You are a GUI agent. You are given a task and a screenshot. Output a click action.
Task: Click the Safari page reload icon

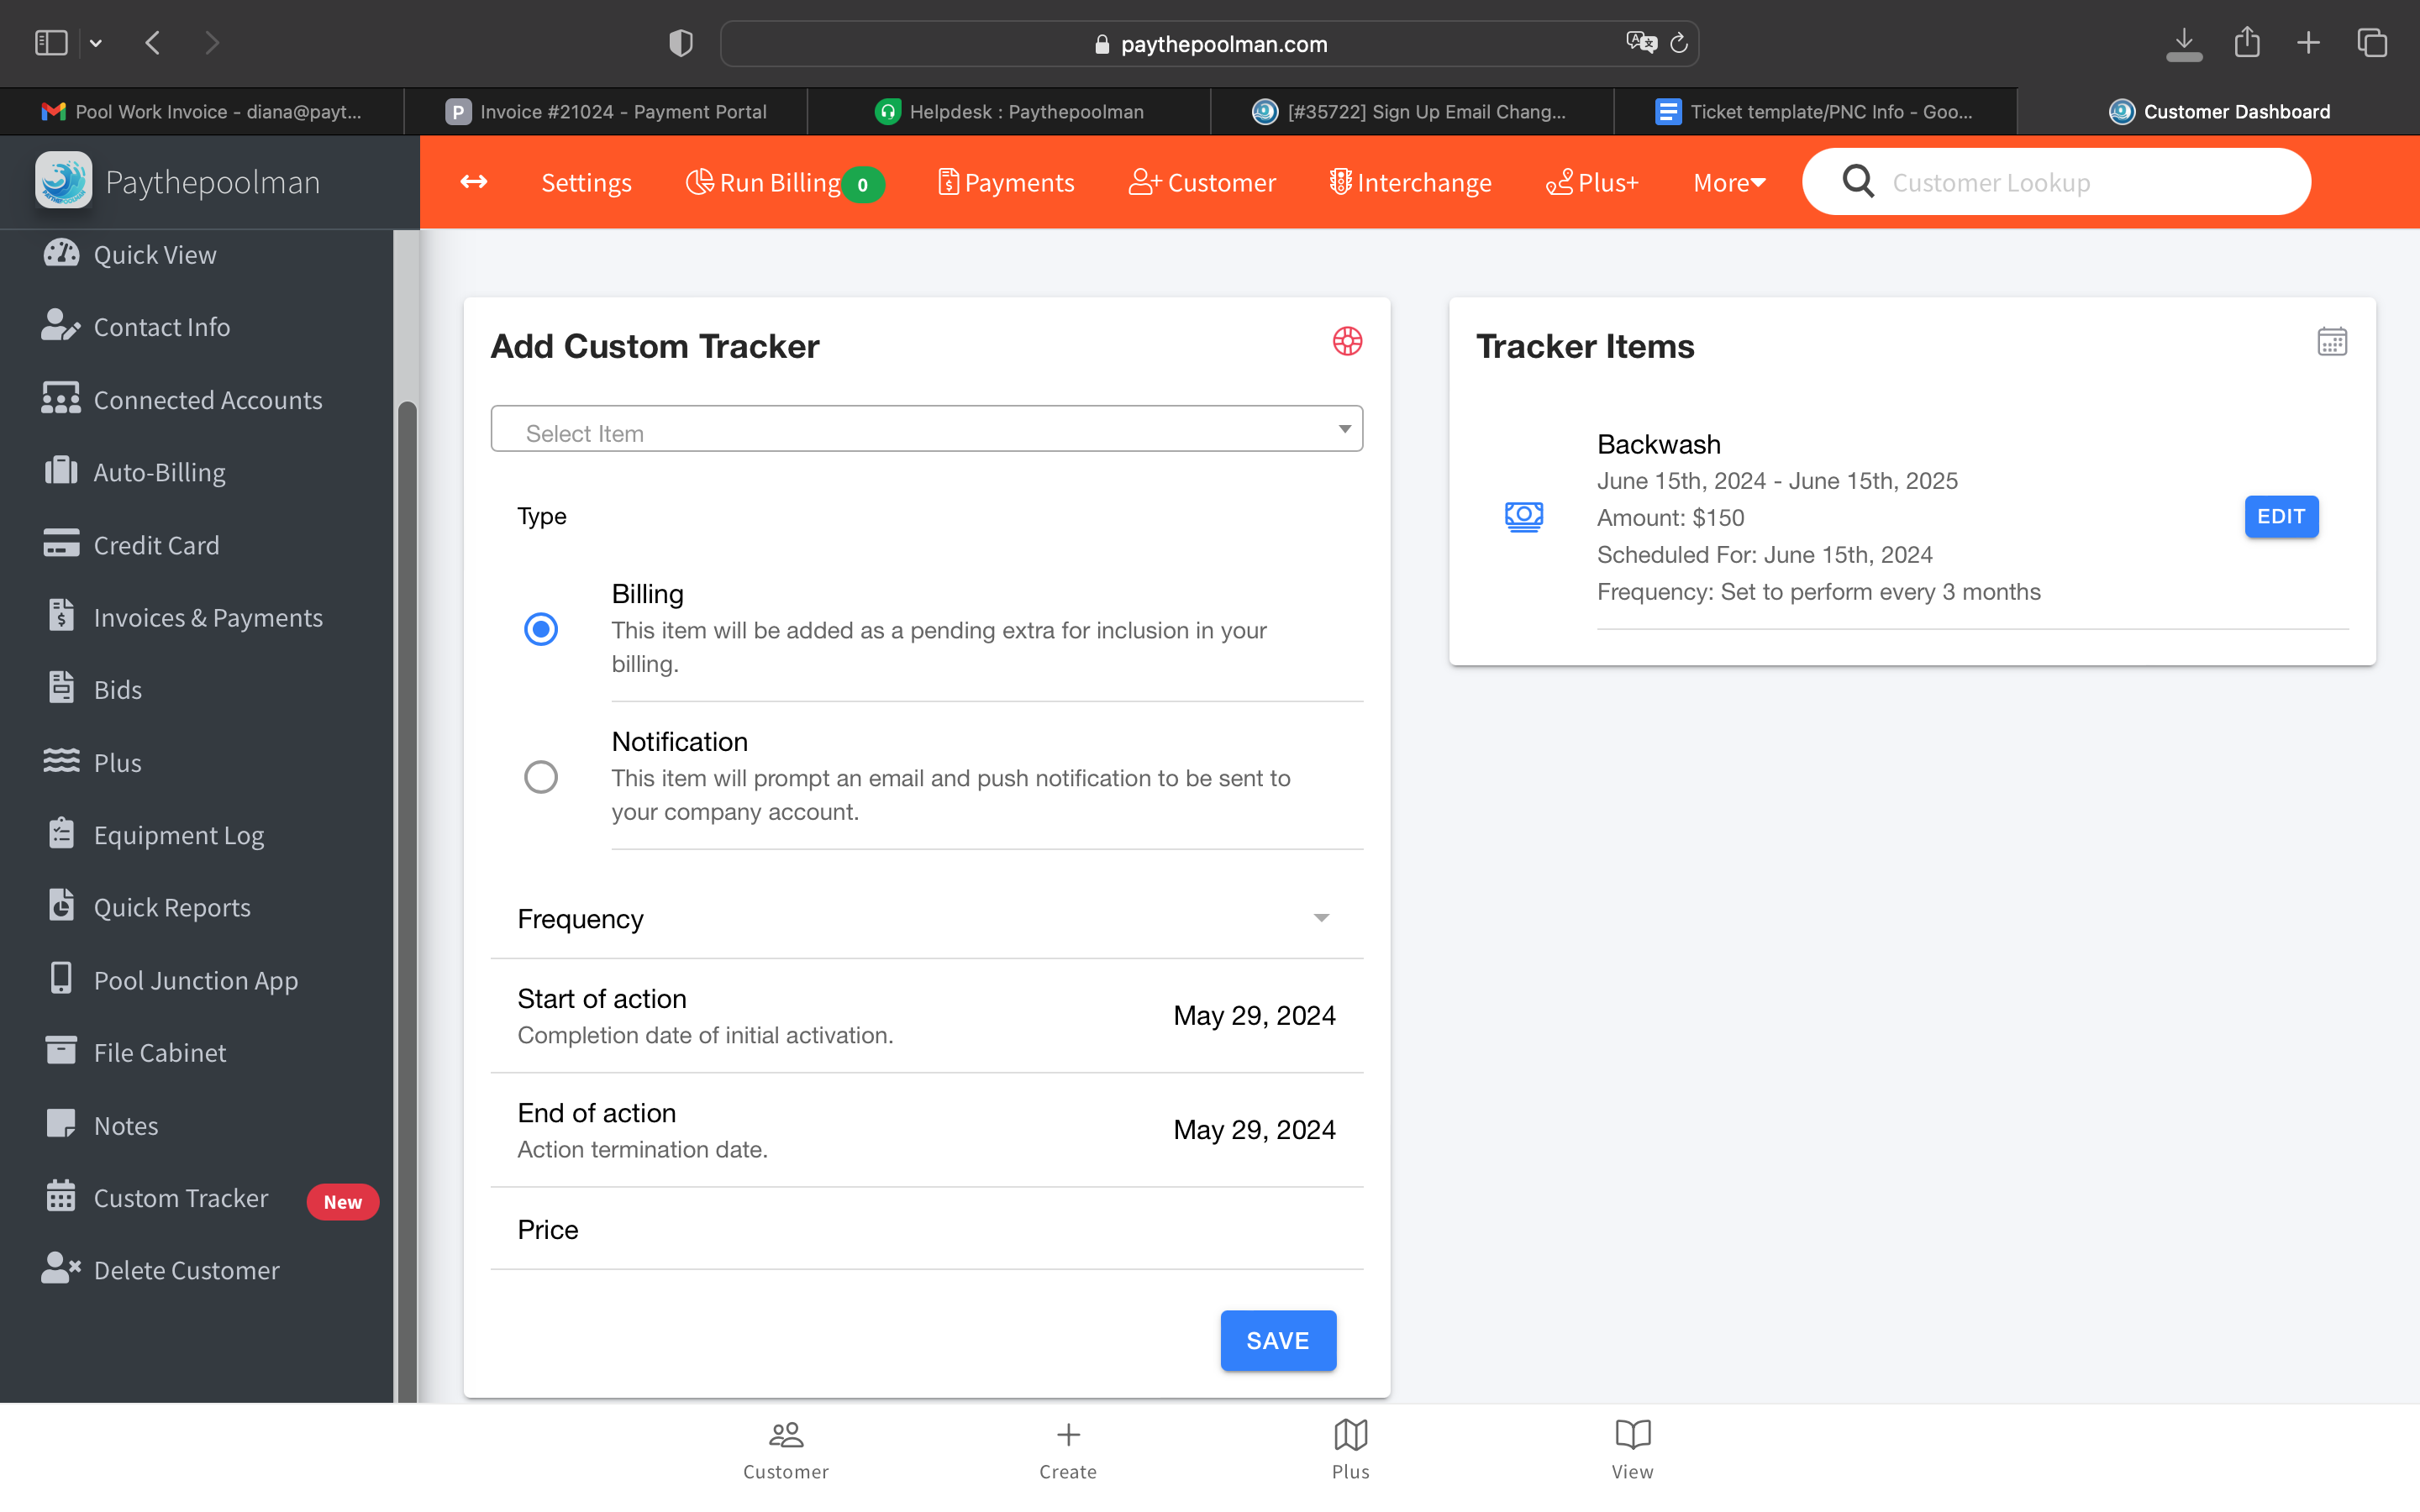(1679, 43)
